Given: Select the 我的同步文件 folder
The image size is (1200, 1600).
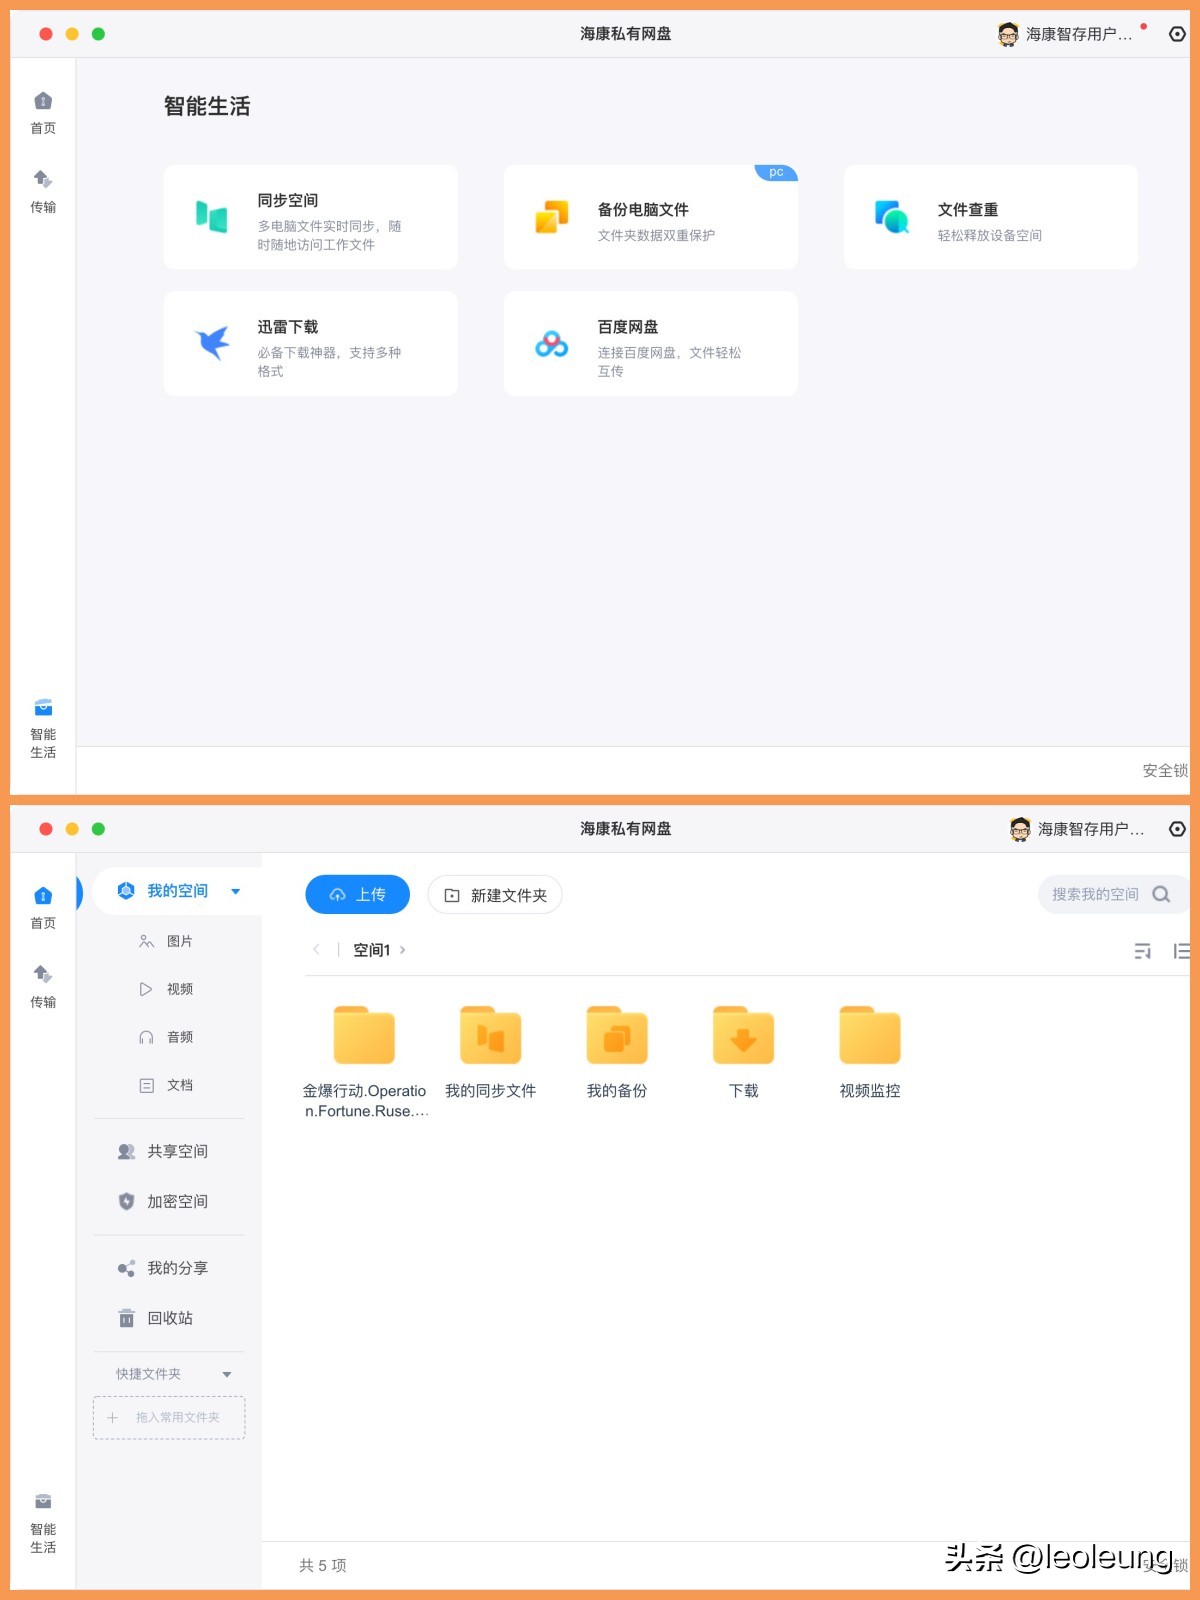Looking at the screenshot, I should [x=491, y=1052].
